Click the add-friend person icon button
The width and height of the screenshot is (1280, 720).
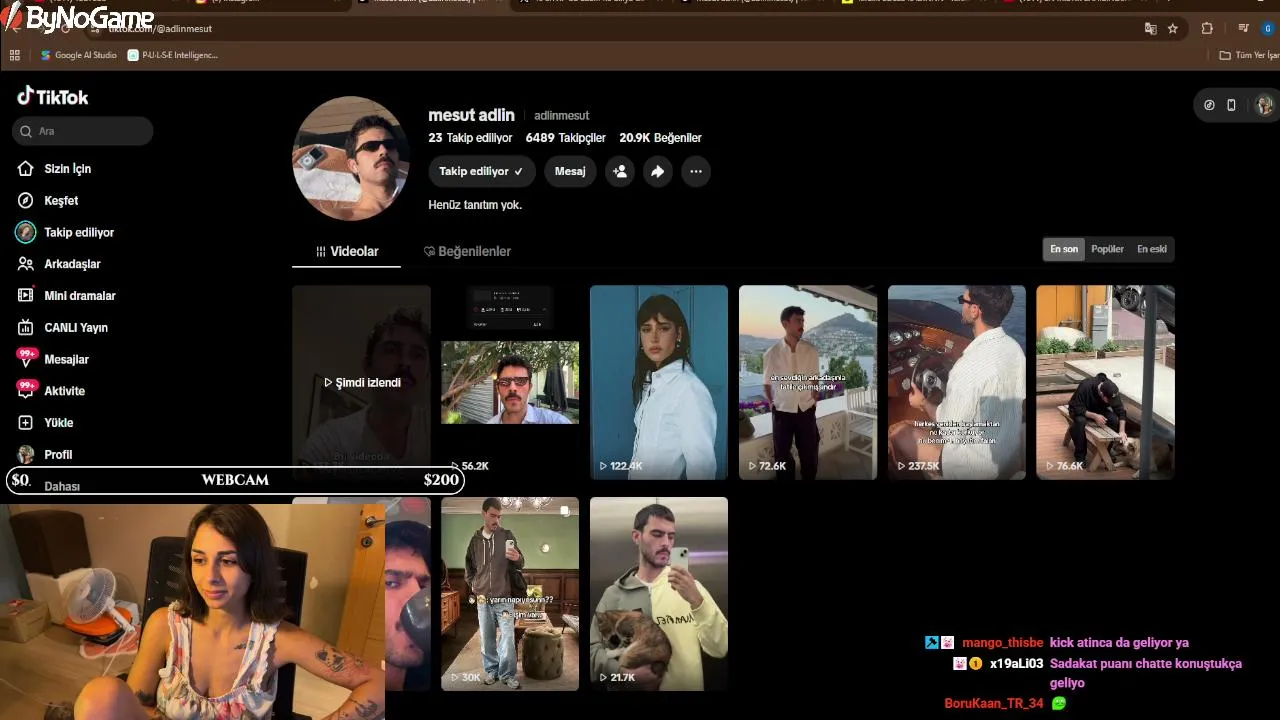(620, 171)
